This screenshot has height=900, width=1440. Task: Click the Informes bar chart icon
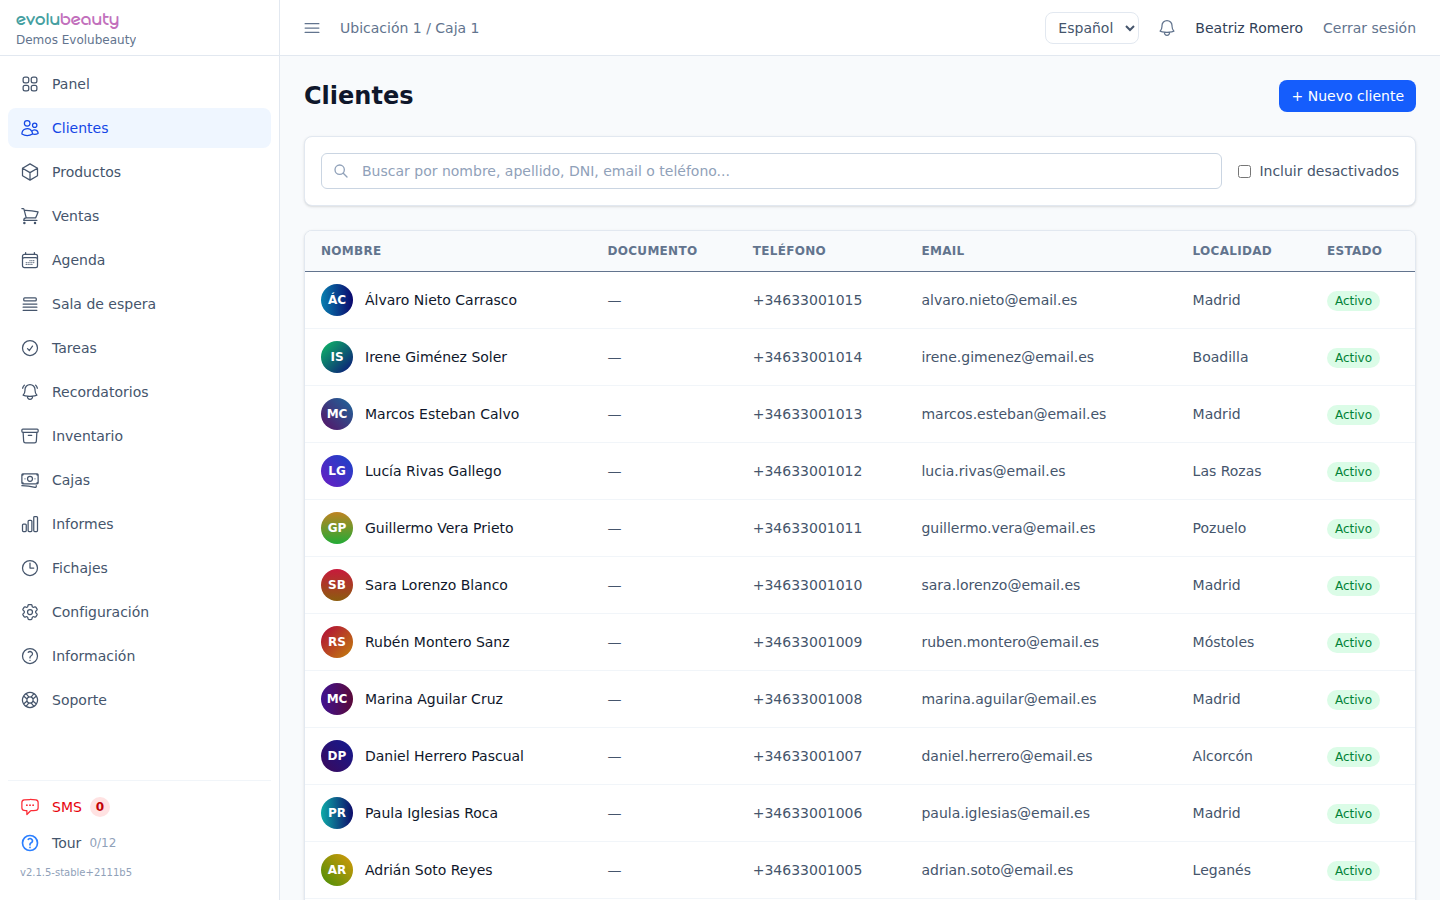[x=30, y=524]
